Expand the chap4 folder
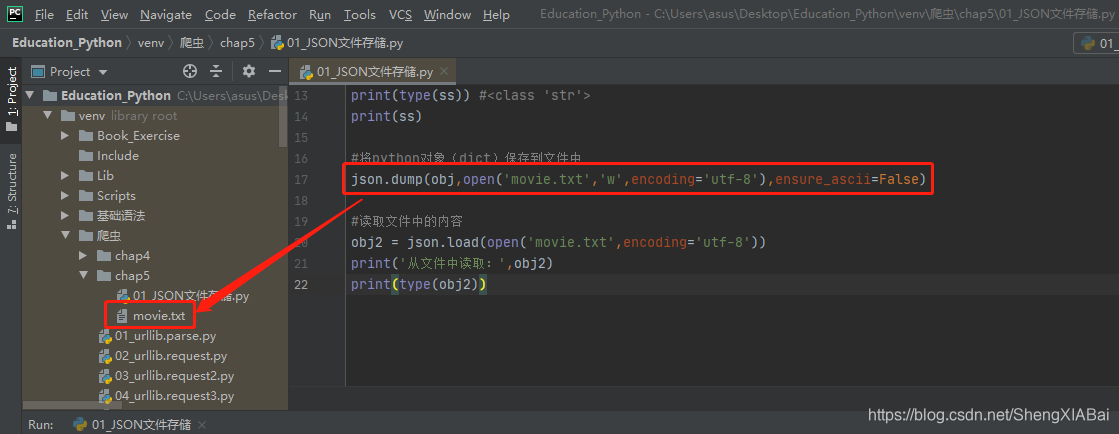The image size is (1119, 434). pyautogui.click(x=83, y=256)
